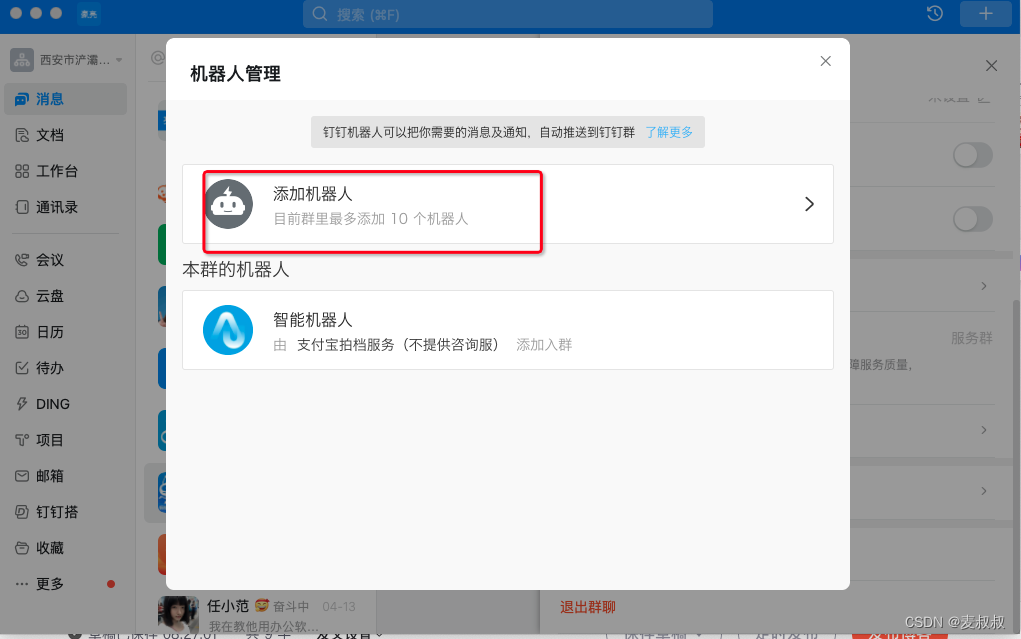The image size is (1021, 639).
Task: Click the Favorites (收藏) icon
Action: 21,548
